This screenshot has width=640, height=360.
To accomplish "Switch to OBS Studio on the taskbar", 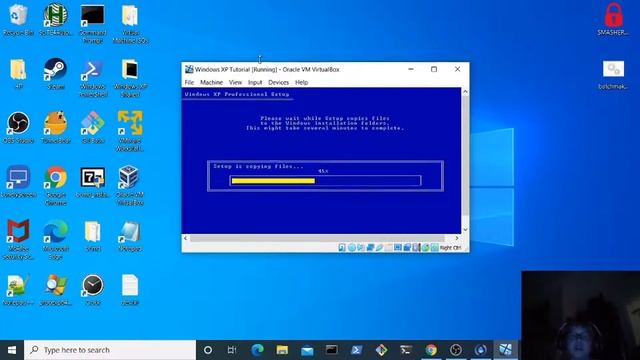I will click(x=456, y=350).
